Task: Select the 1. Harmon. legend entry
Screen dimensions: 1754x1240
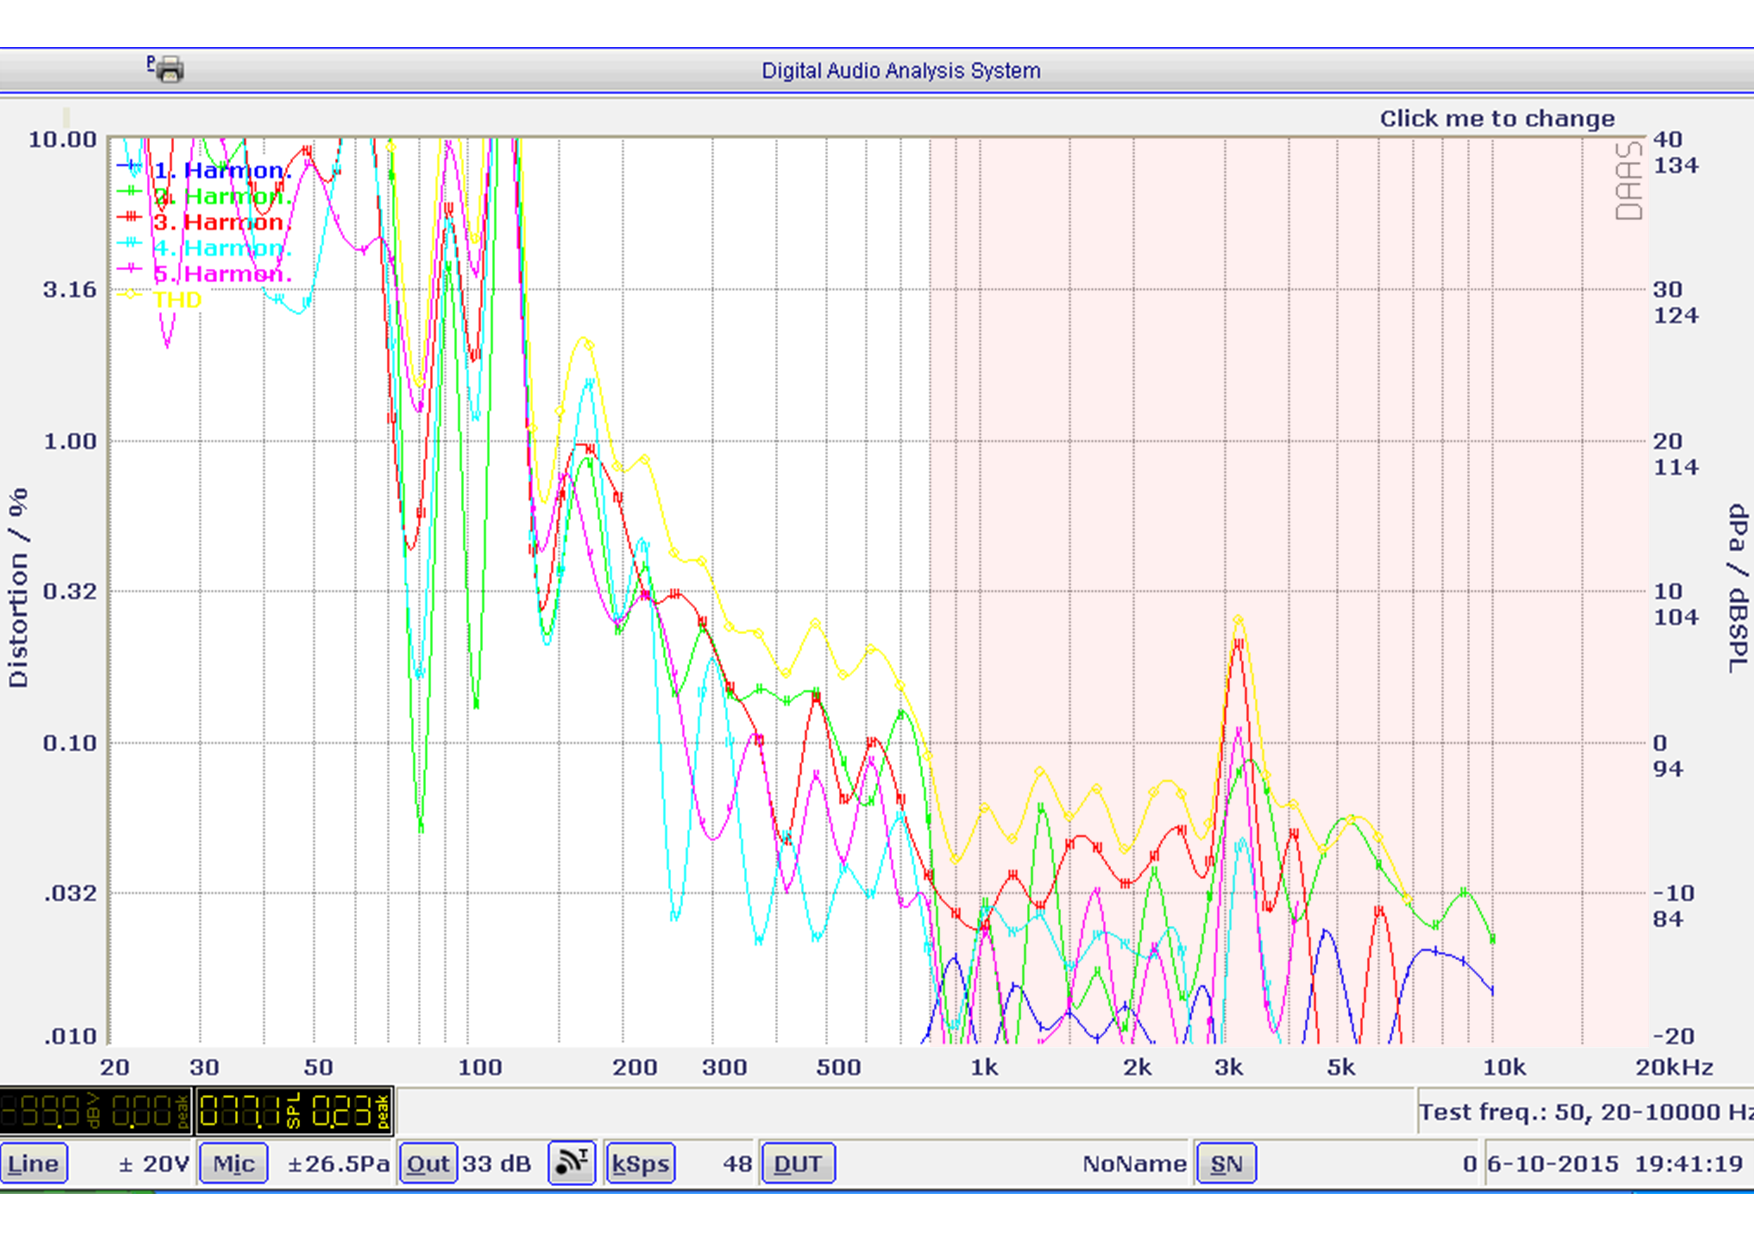Action: coord(222,170)
